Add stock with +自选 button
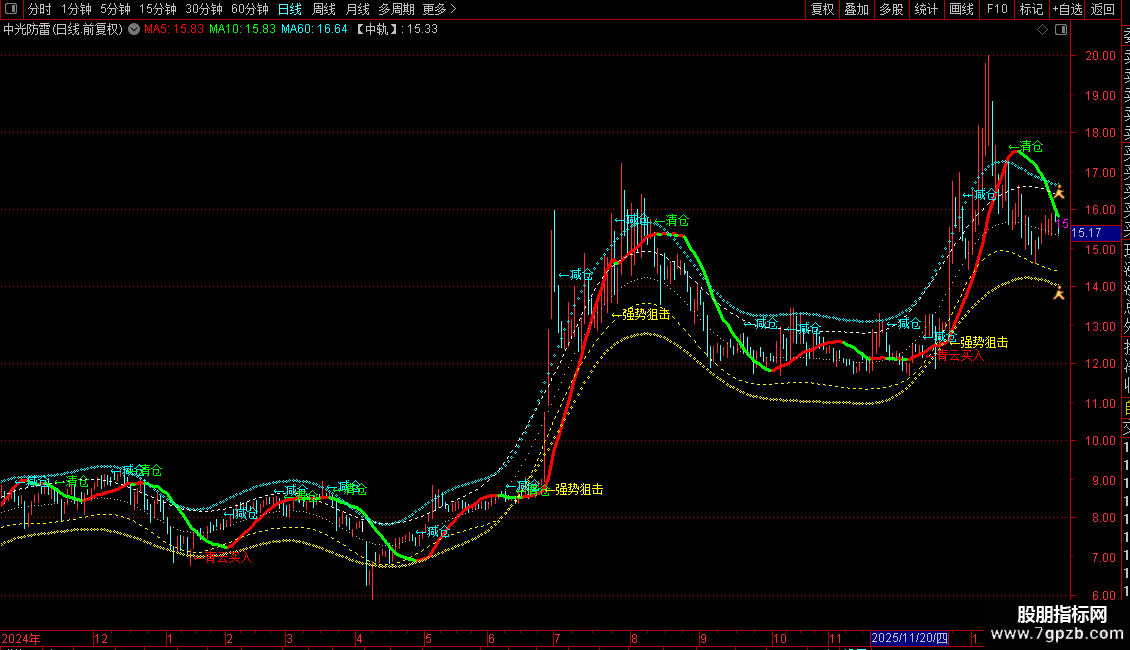This screenshot has height=650, width=1130. [1067, 9]
